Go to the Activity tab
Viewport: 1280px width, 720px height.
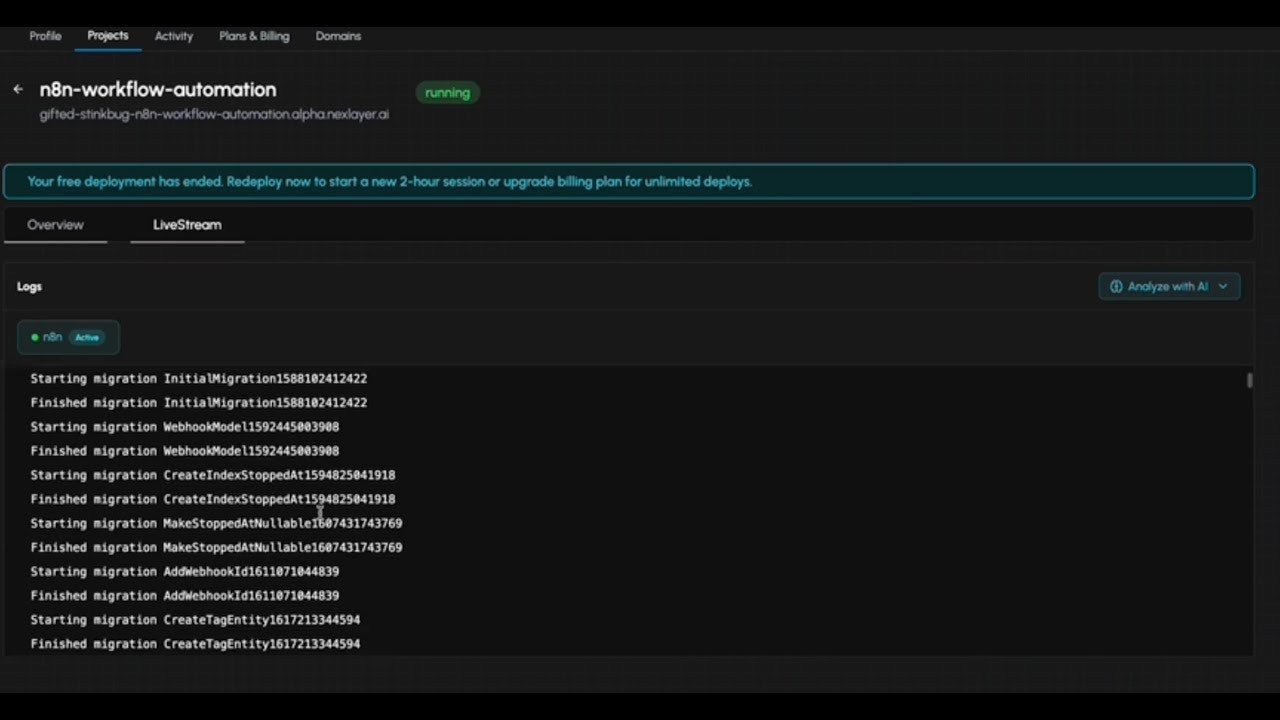173,36
